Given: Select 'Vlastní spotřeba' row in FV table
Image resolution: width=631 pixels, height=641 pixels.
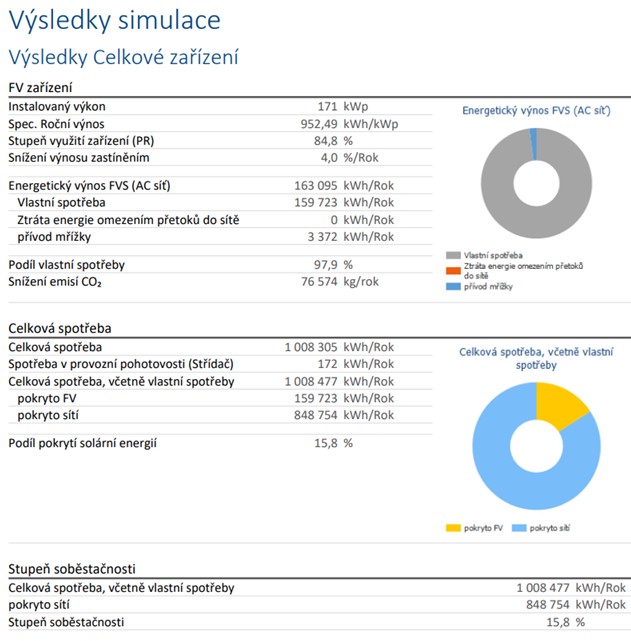Looking at the screenshot, I should point(61,203).
